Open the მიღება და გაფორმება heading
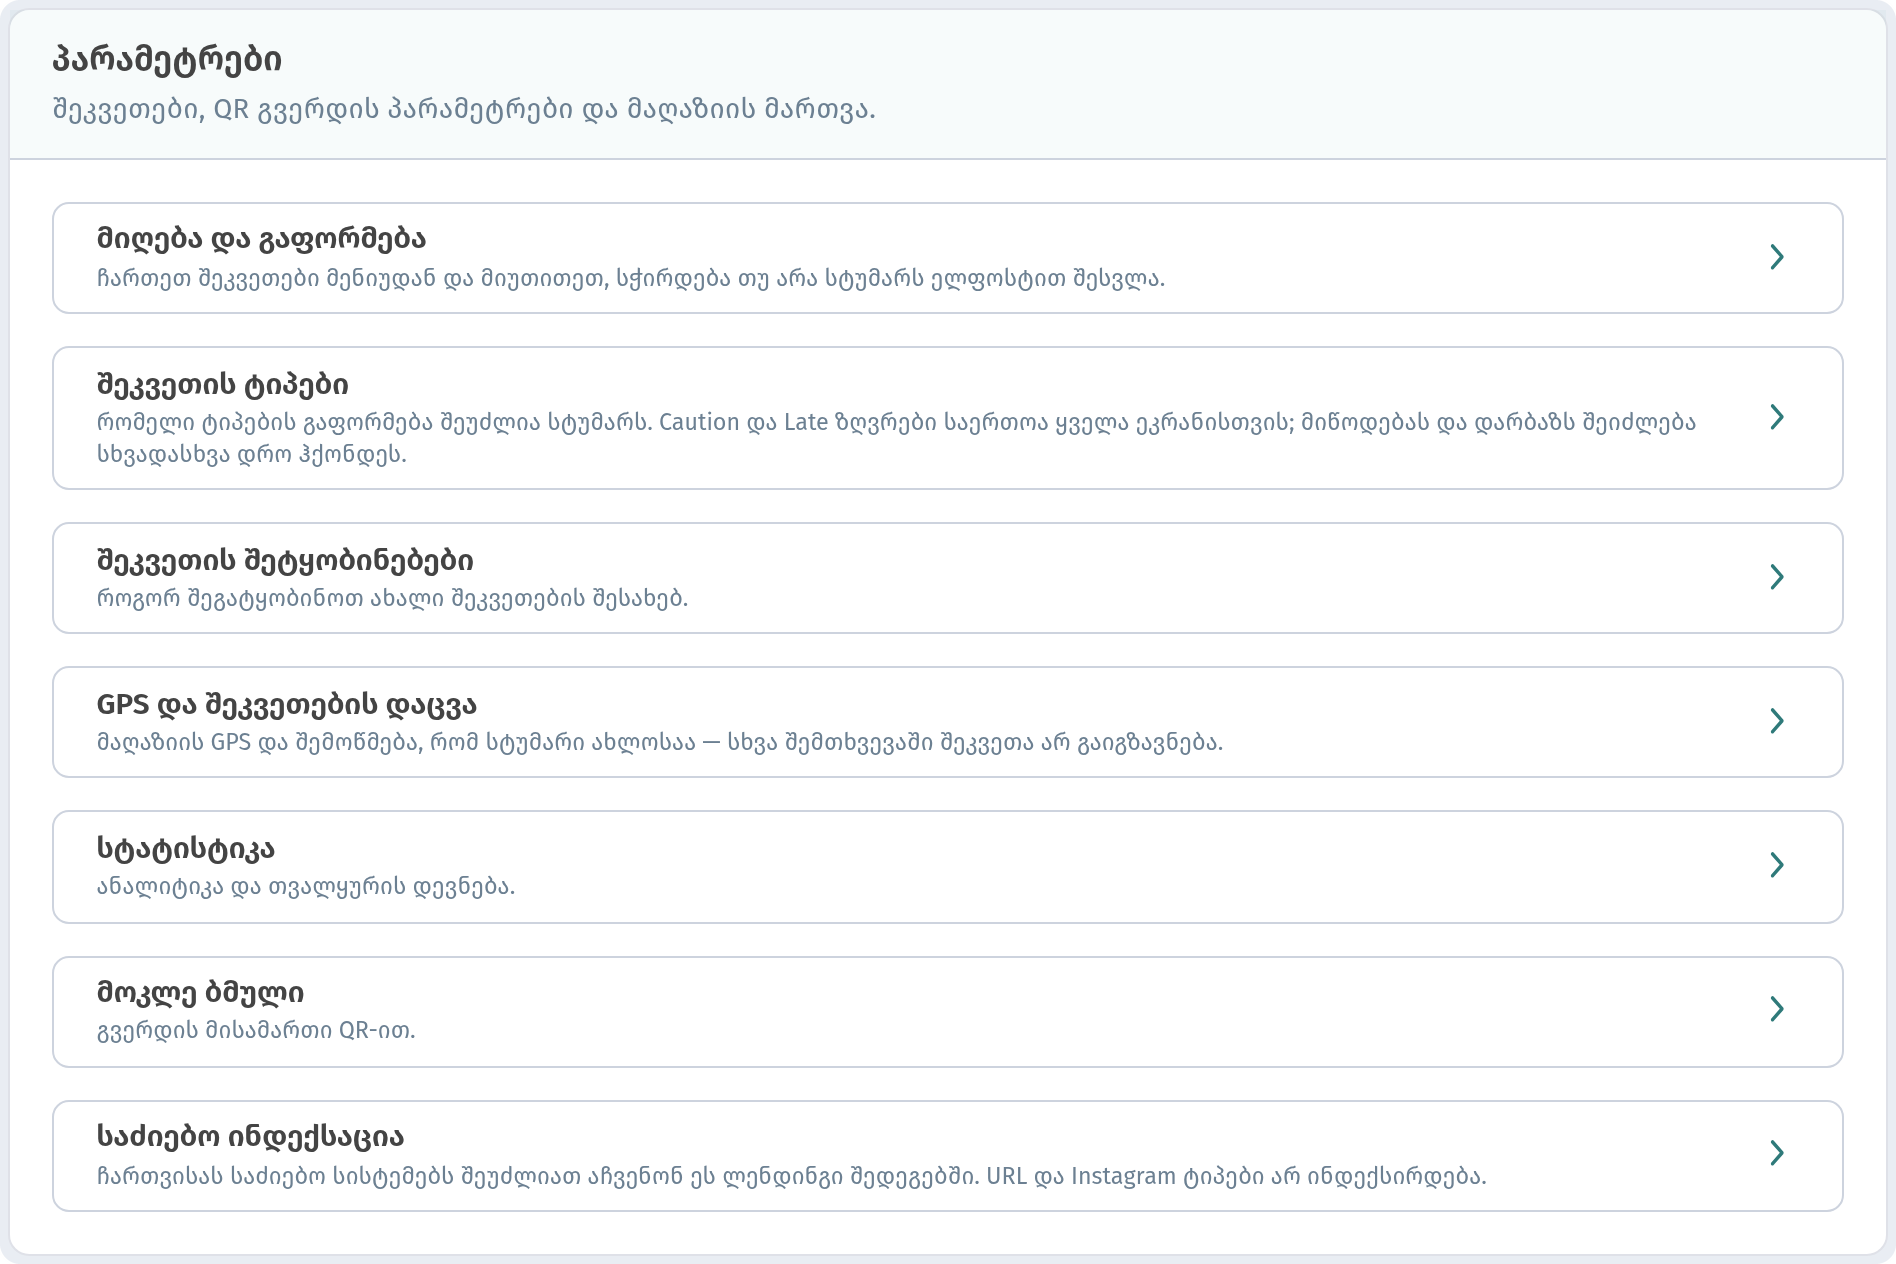The image size is (1896, 1264). tap(261, 239)
